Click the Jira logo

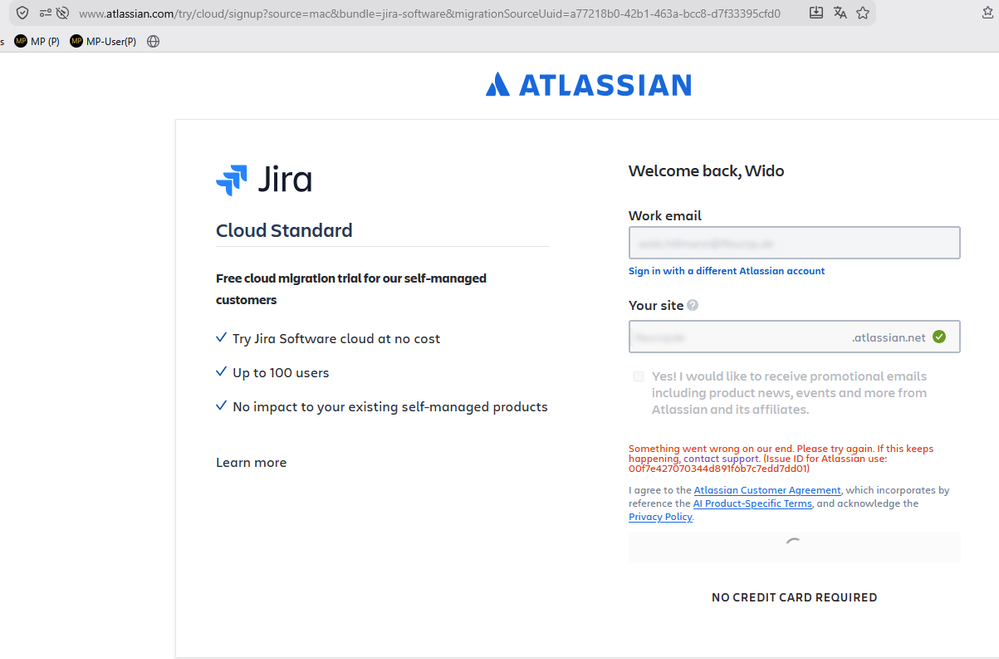[x=264, y=180]
